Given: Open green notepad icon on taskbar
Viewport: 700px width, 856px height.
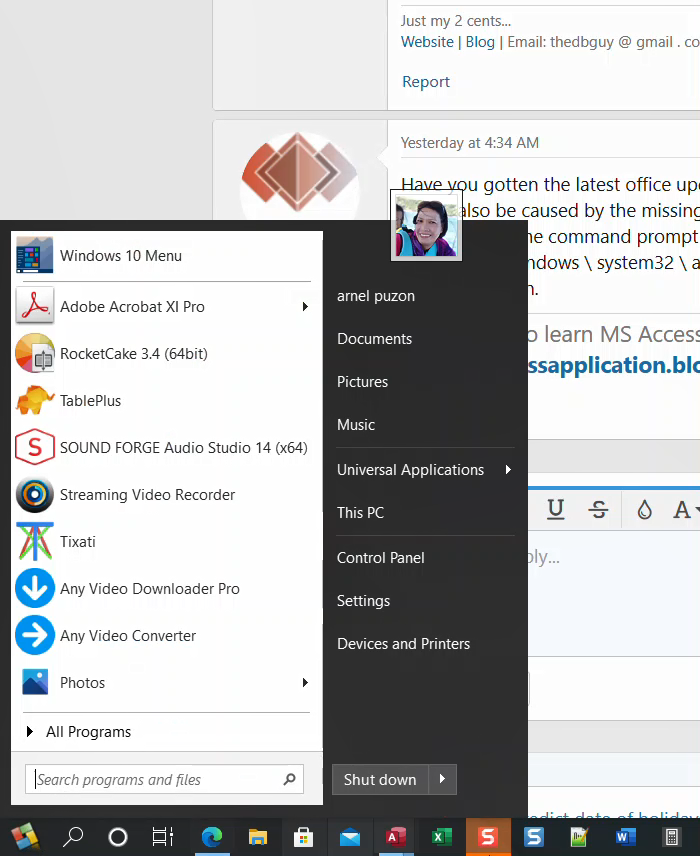Looking at the screenshot, I should click(579, 836).
